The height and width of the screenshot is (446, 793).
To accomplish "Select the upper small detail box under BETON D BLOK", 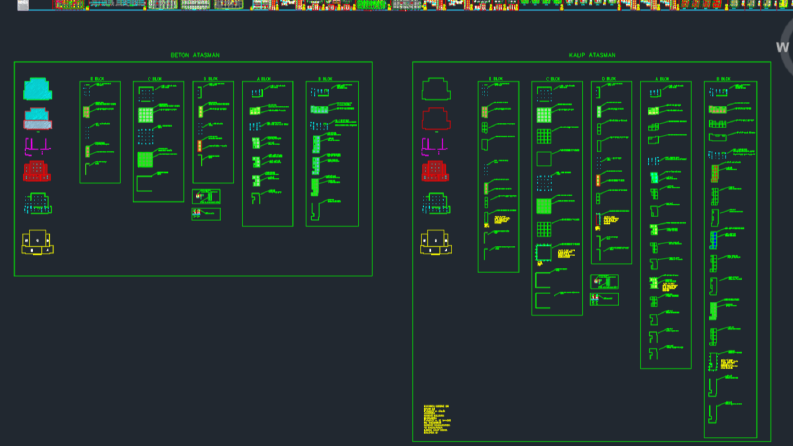I will [x=206, y=196].
